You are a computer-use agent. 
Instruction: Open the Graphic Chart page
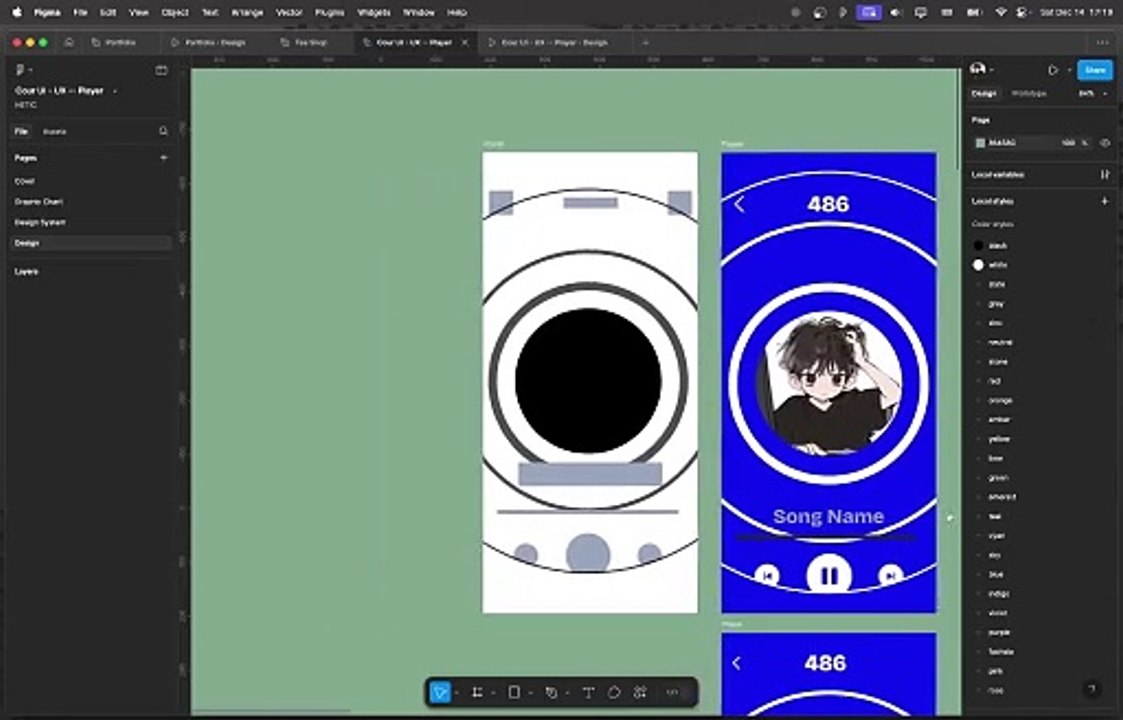click(39, 202)
